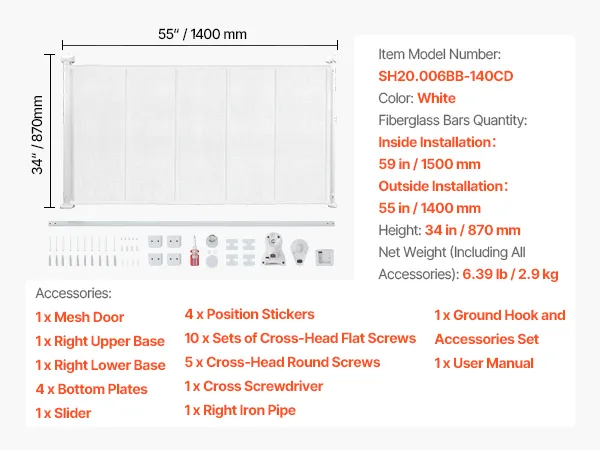Click the 55" / 1400 mm width label
Viewport: 600px width, 450px height.
(x=203, y=34)
